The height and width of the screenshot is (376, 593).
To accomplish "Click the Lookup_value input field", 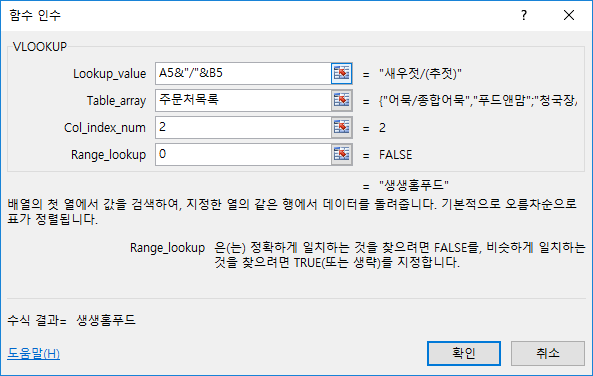I will (243, 73).
